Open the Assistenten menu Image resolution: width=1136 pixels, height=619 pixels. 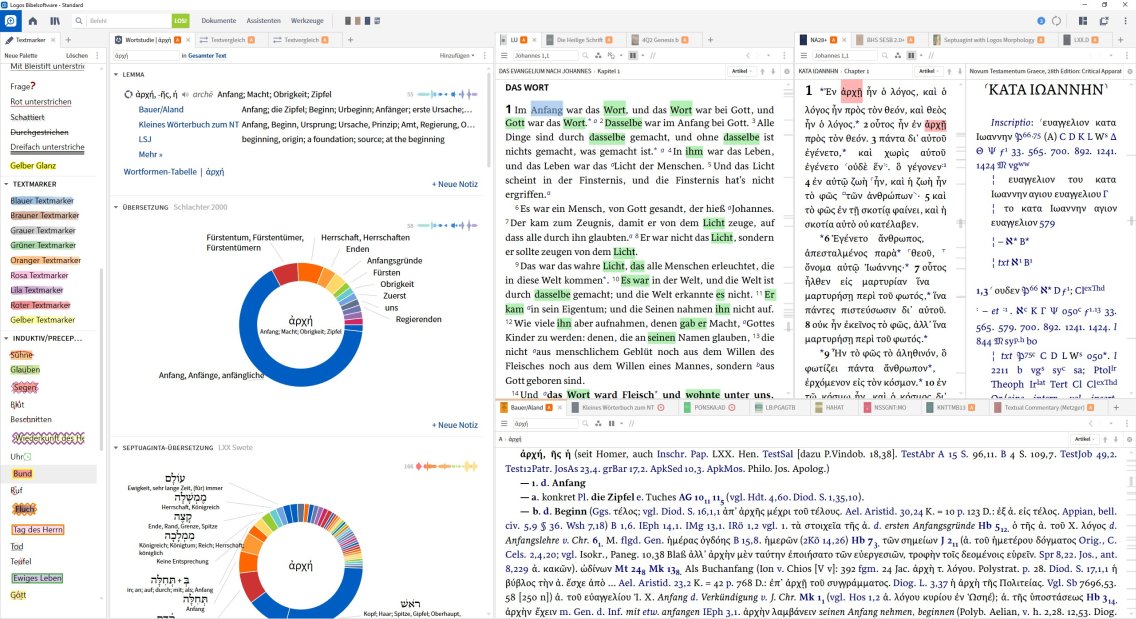(x=264, y=21)
